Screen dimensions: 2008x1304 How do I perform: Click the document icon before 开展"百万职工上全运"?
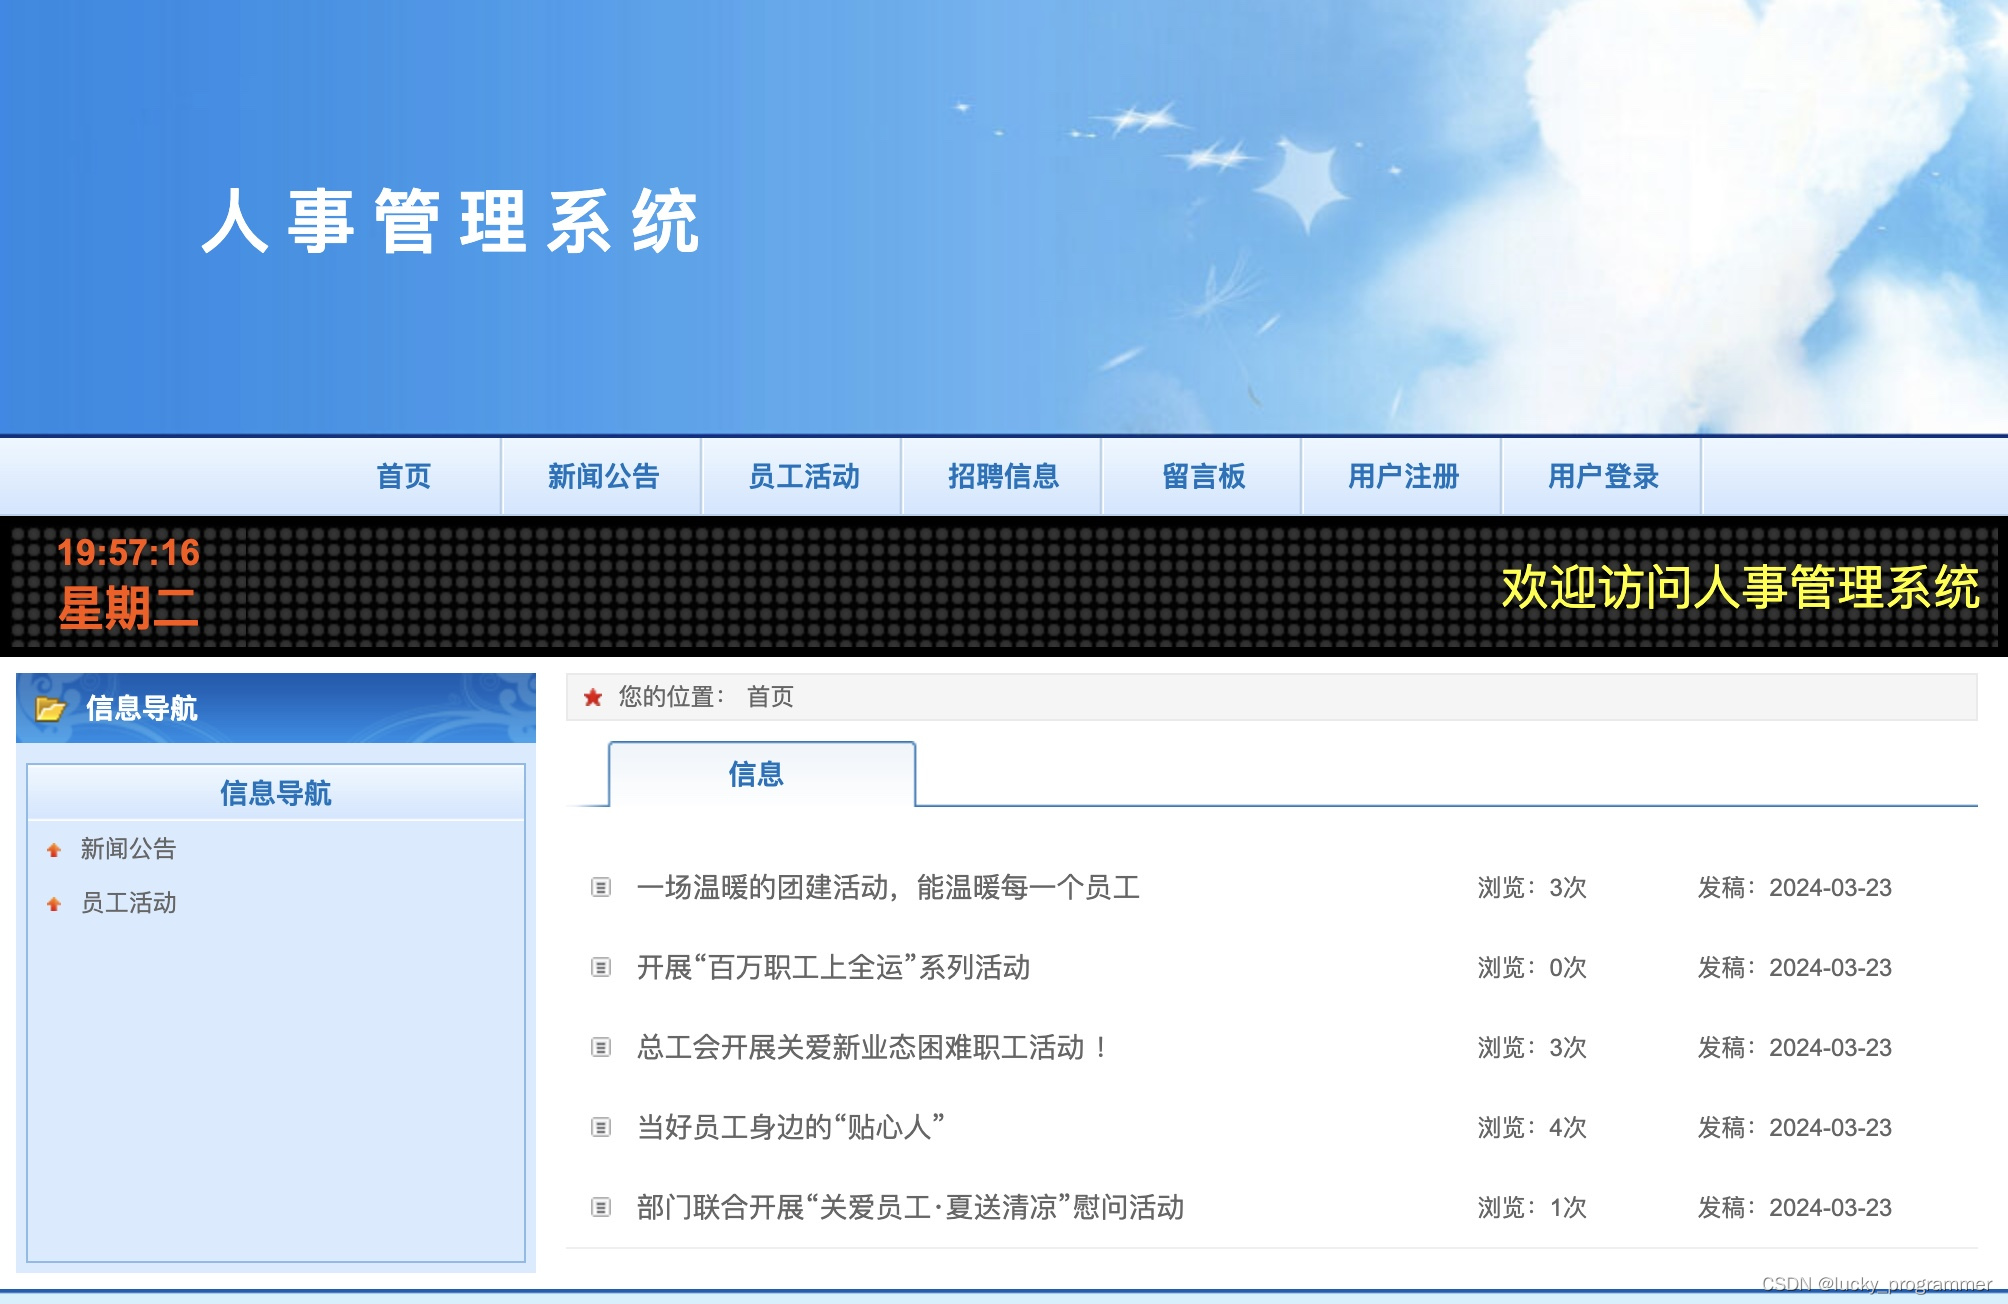(x=601, y=967)
